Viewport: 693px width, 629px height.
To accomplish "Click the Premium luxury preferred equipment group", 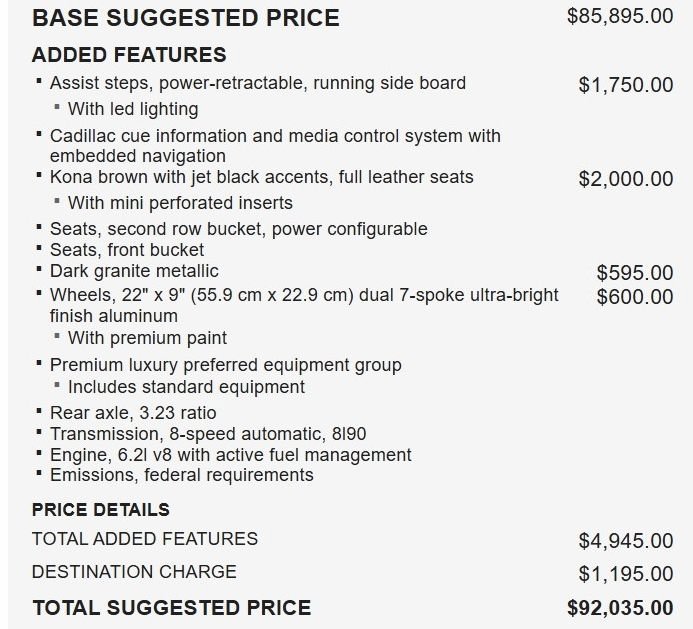I will coord(225,366).
